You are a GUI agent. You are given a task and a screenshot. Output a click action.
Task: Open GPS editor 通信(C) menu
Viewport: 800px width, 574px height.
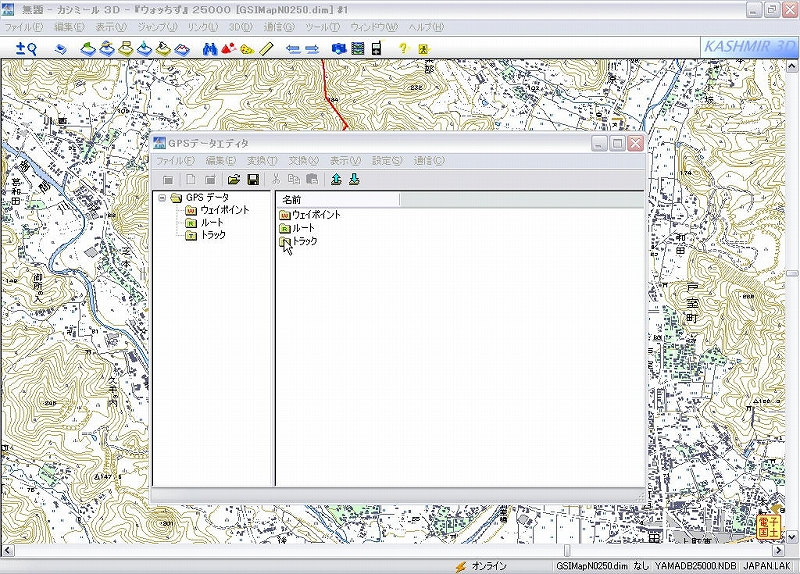point(429,161)
